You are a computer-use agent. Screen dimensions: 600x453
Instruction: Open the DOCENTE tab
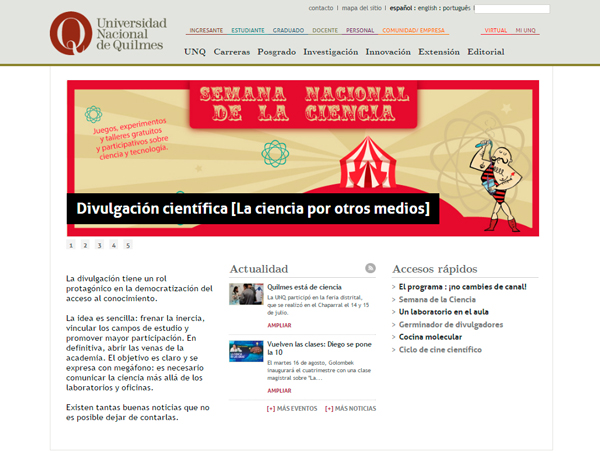click(x=325, y=30)
